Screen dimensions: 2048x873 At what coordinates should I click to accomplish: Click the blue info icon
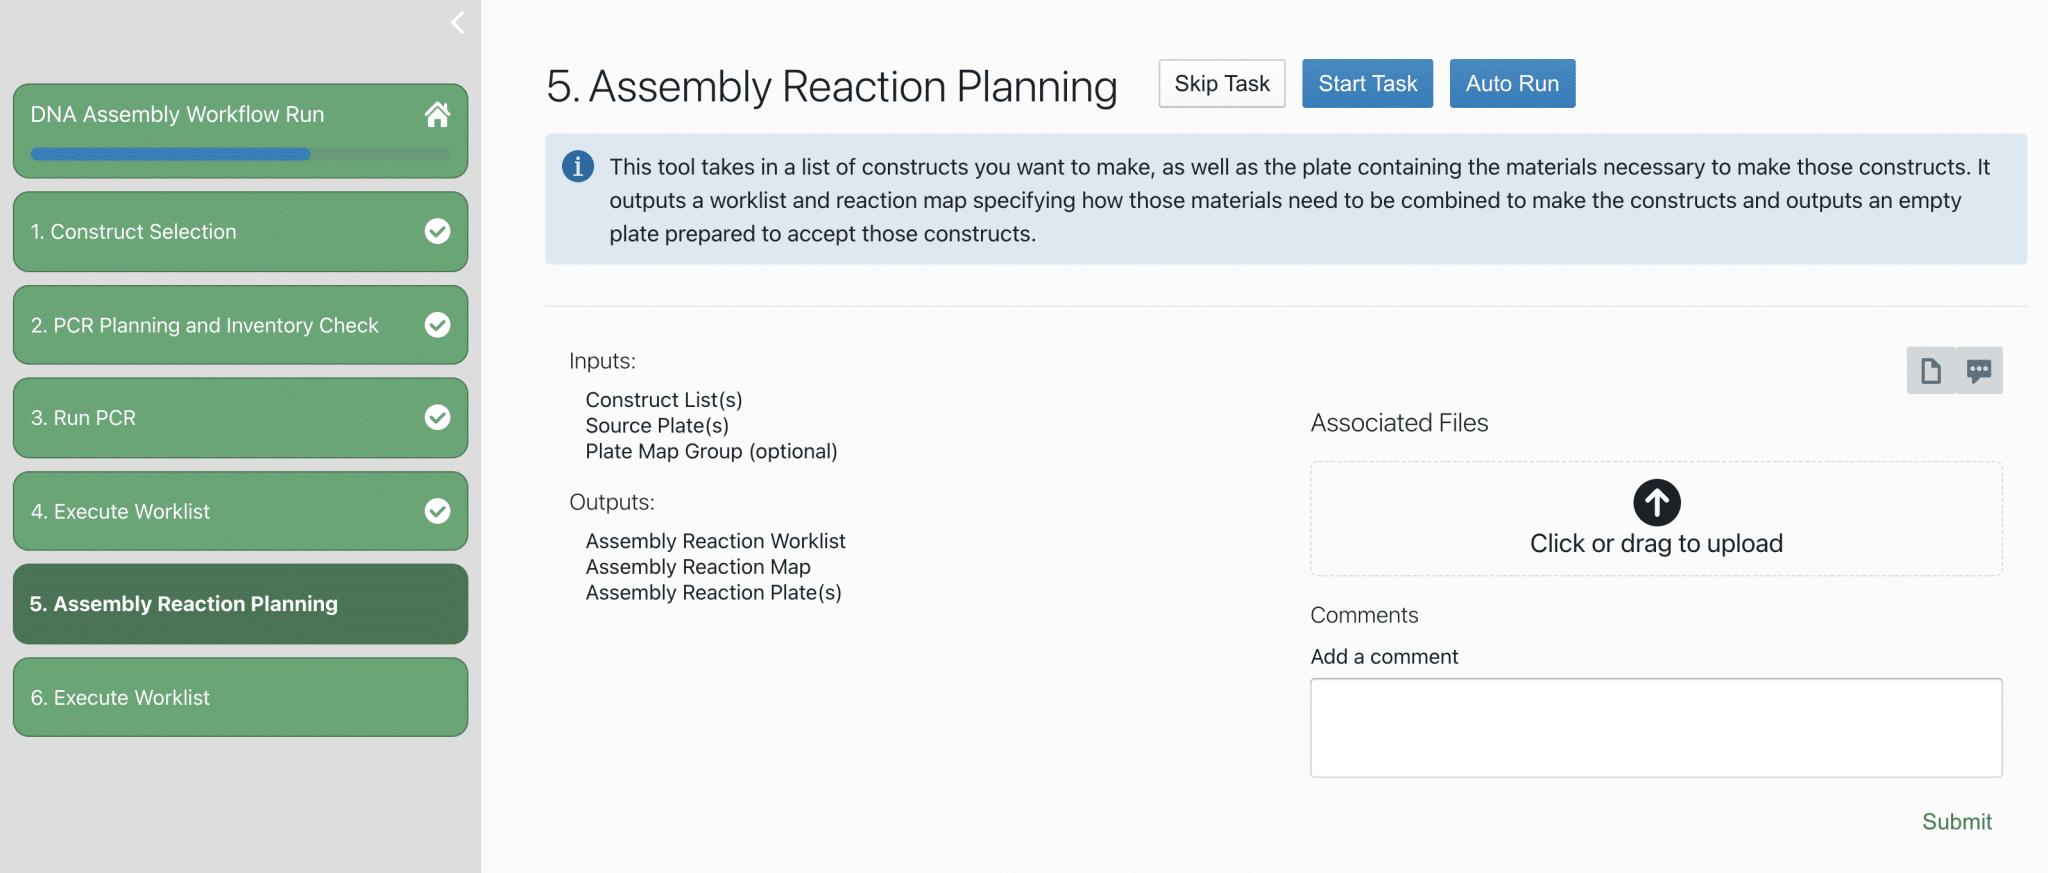point(578,166)
